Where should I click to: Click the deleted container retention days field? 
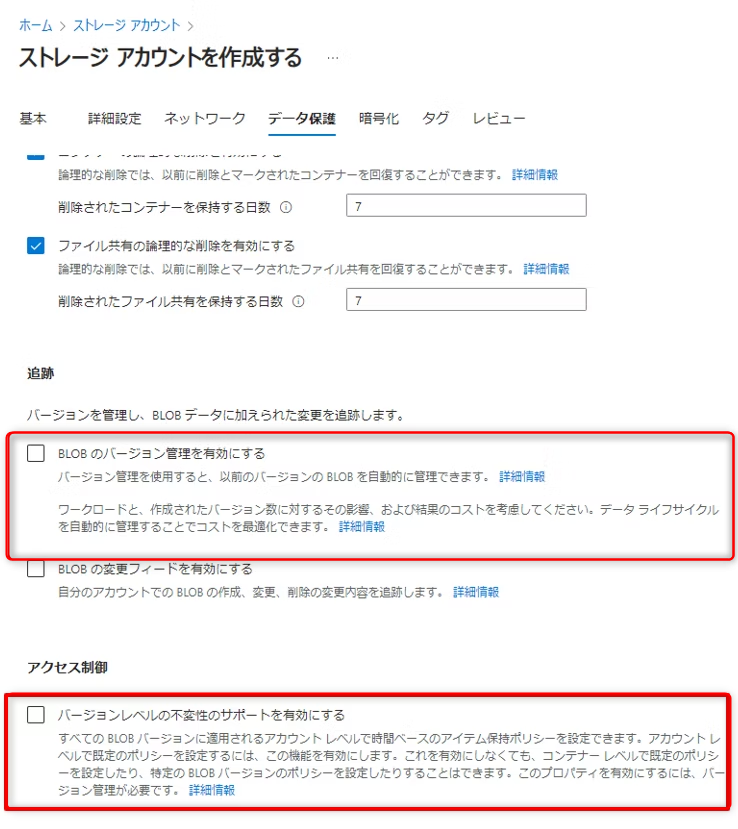(x=466, y=206)
